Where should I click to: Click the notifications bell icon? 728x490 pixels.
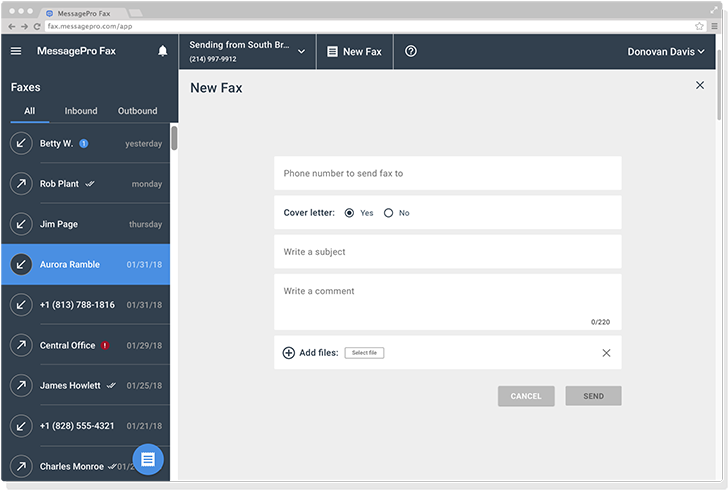(162, 51)
